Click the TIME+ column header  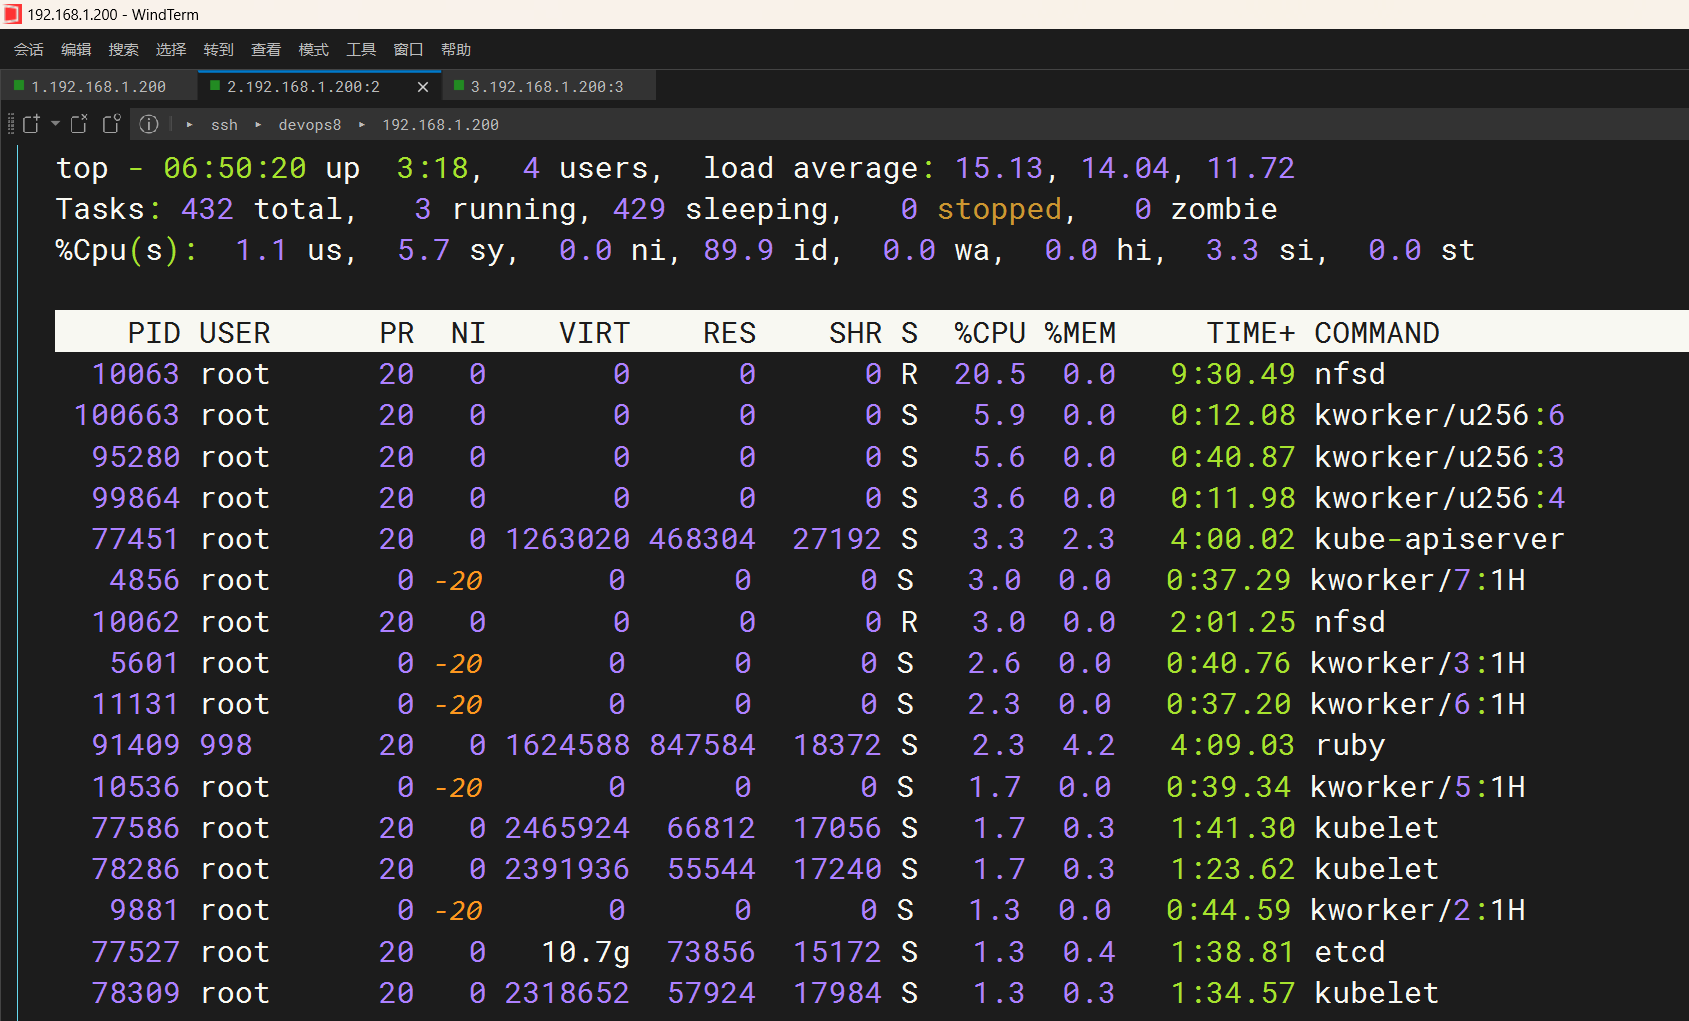point(1251,333)
